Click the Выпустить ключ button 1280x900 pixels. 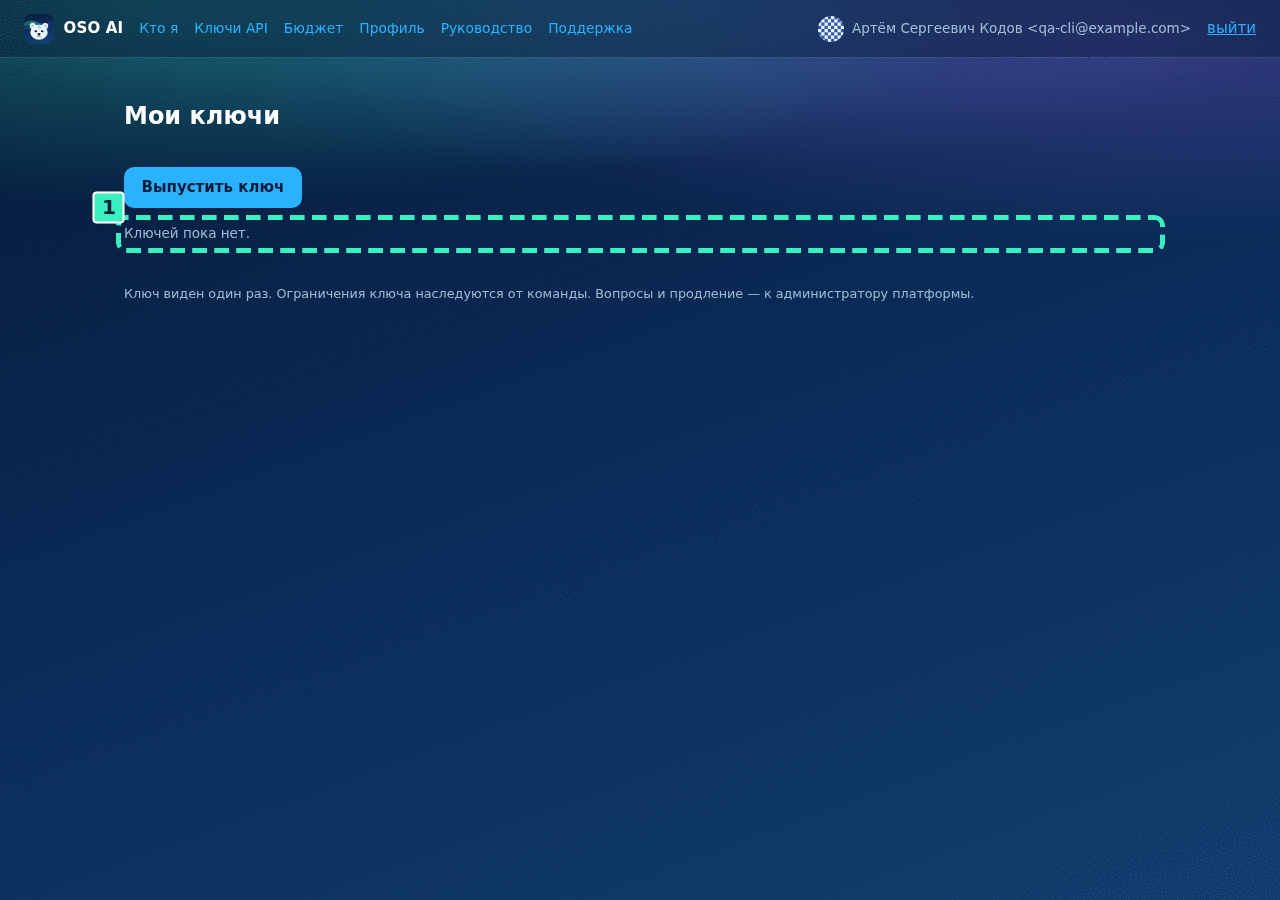coord(213,187)
